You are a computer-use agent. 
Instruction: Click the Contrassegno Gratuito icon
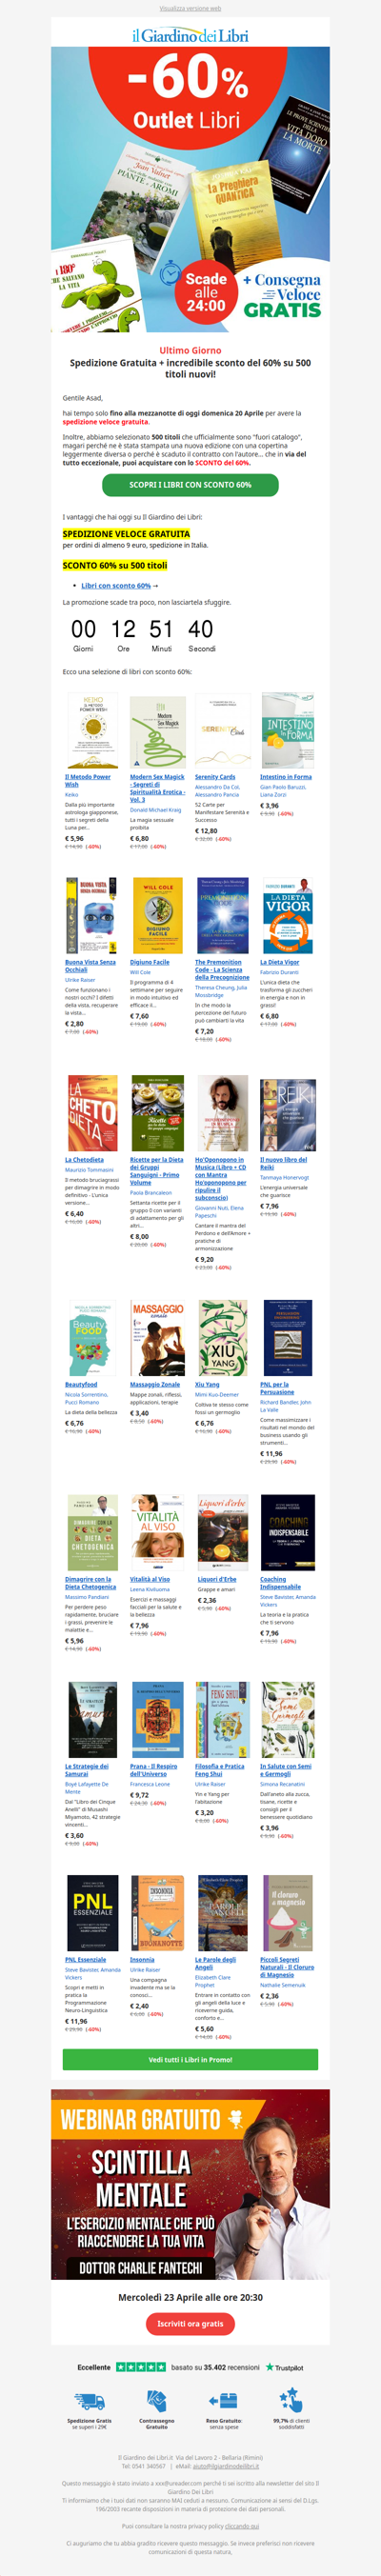156,2399
